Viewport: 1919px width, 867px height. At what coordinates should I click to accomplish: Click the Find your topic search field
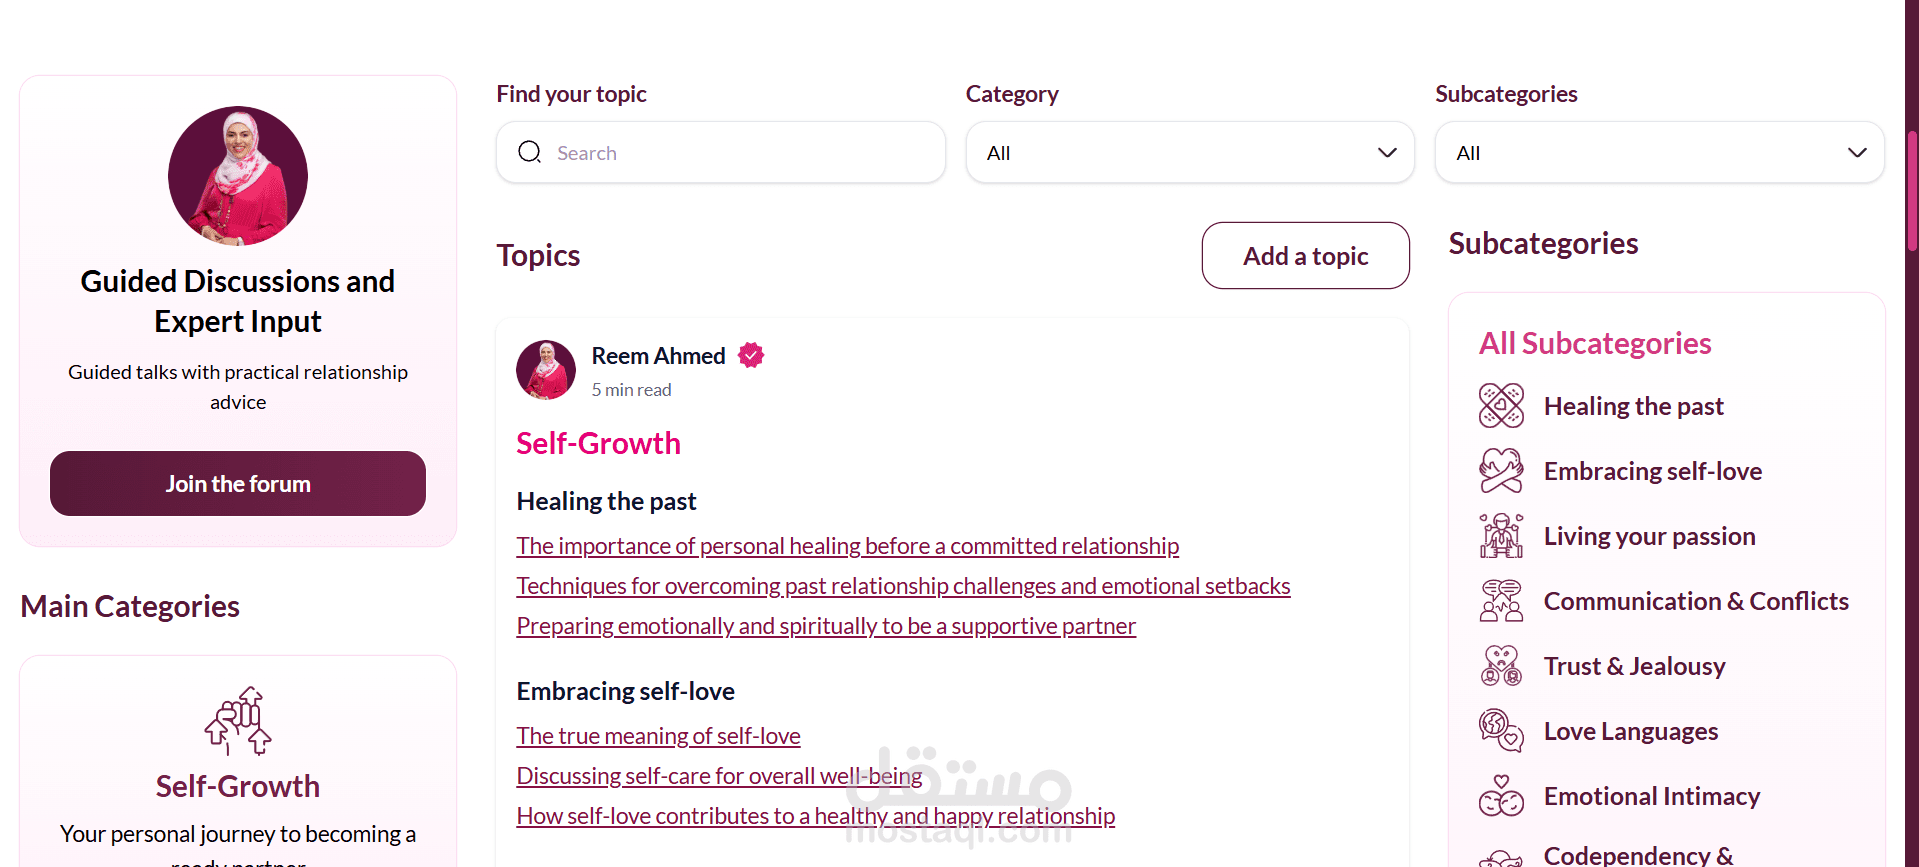tap(720, 152)
